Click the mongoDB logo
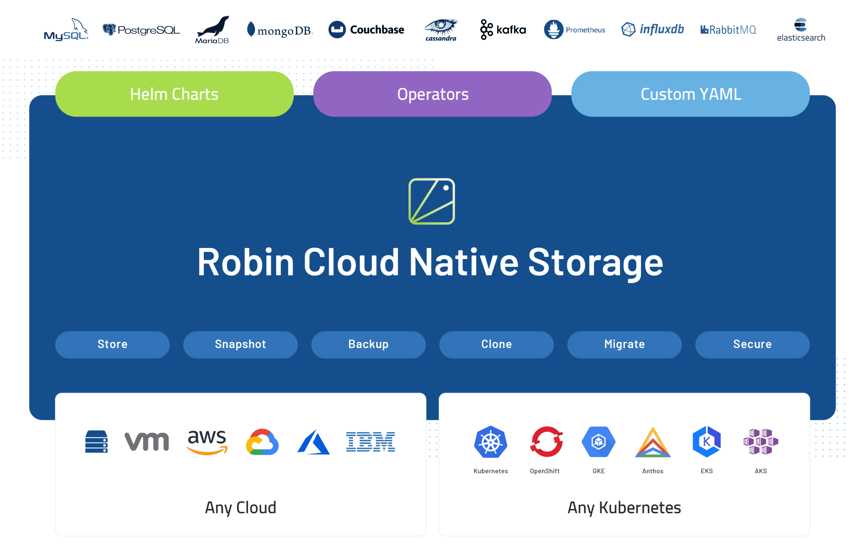This screenshot has height=546, width=850. (x=279, y=30)
